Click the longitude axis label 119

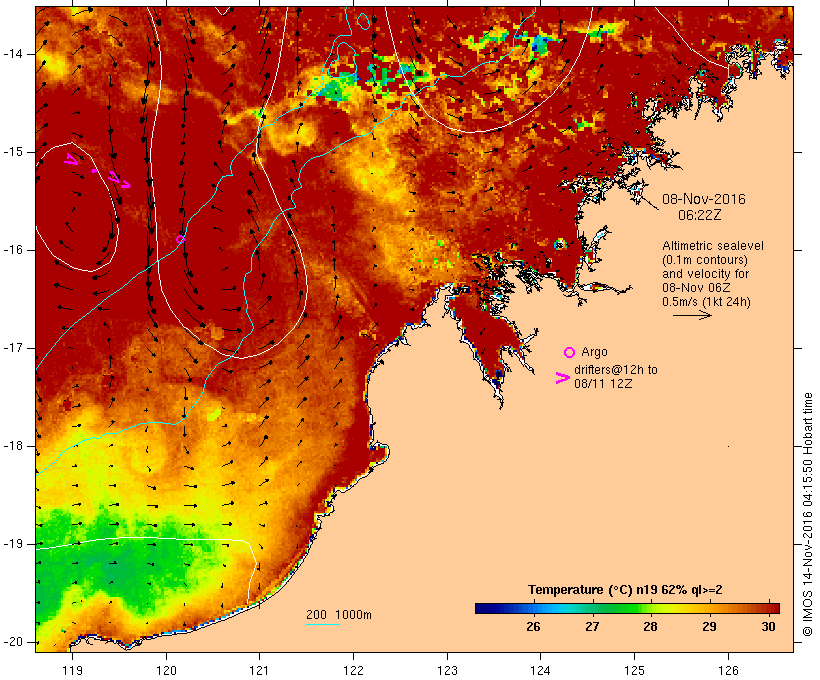pos(72,671)
